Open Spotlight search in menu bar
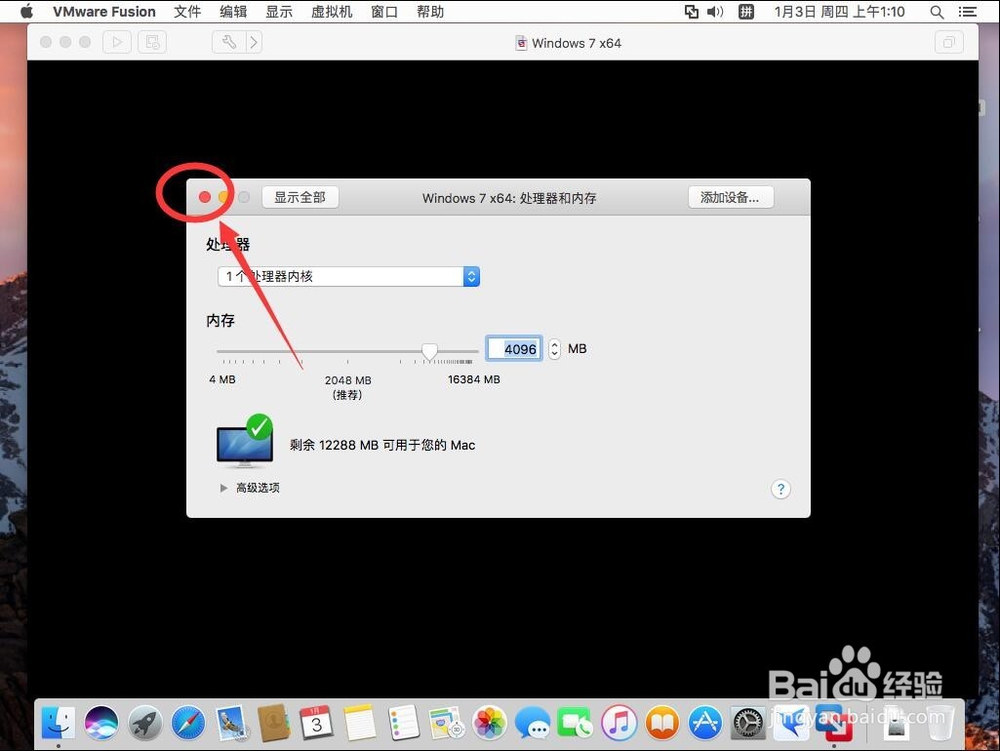Viewport: 1000px width, 751px height. (937, 11)
